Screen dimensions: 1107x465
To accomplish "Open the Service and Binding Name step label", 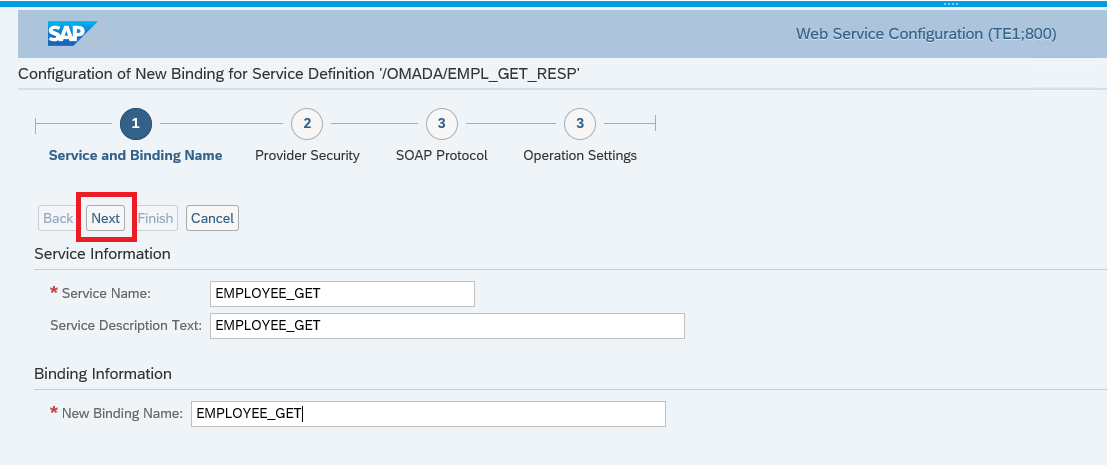I will point(136,155).
